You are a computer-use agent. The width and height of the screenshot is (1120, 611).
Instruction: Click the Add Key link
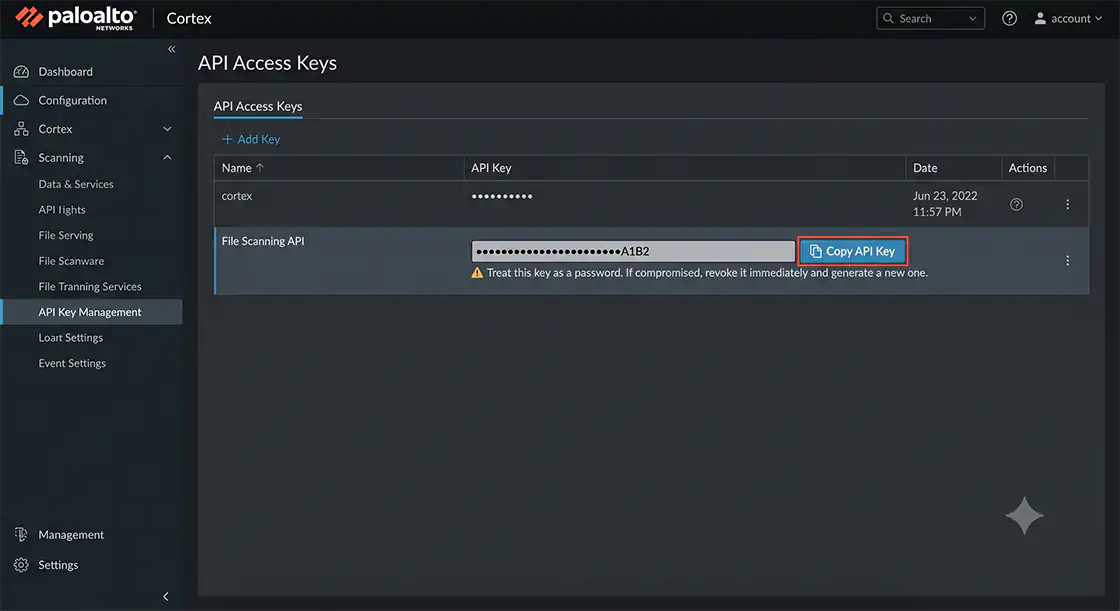pyautogui.click(x=251, y=139)
